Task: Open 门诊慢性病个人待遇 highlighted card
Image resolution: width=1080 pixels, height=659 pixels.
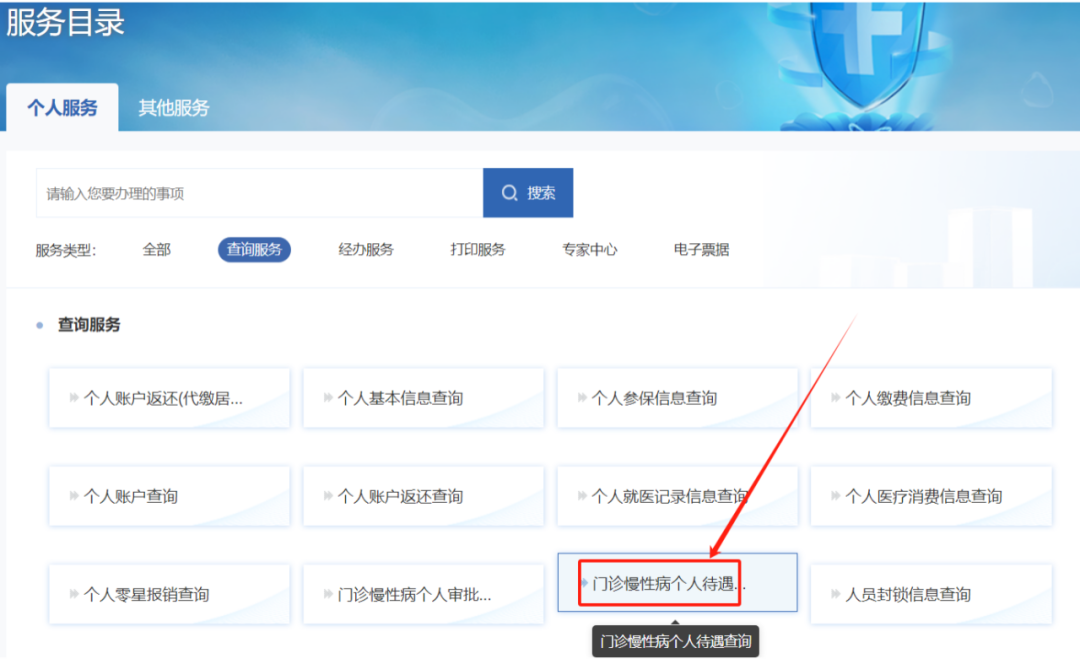Action: coord(677,583)
